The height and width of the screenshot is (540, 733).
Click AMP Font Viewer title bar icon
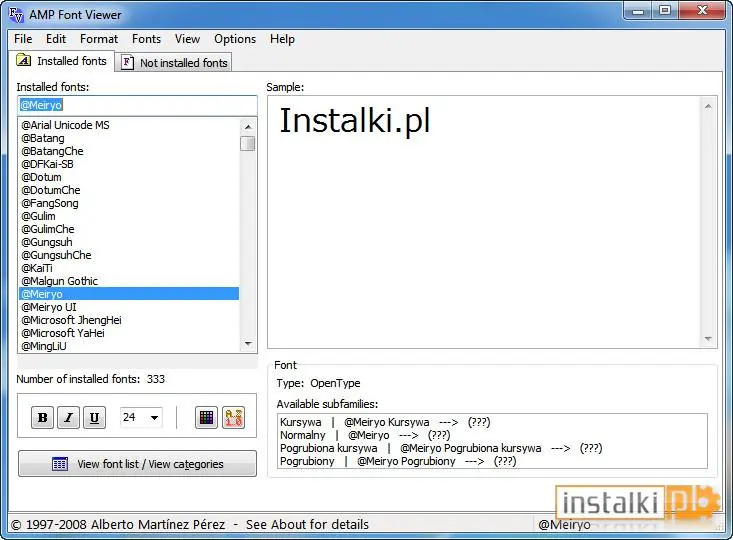coord(16,14)
